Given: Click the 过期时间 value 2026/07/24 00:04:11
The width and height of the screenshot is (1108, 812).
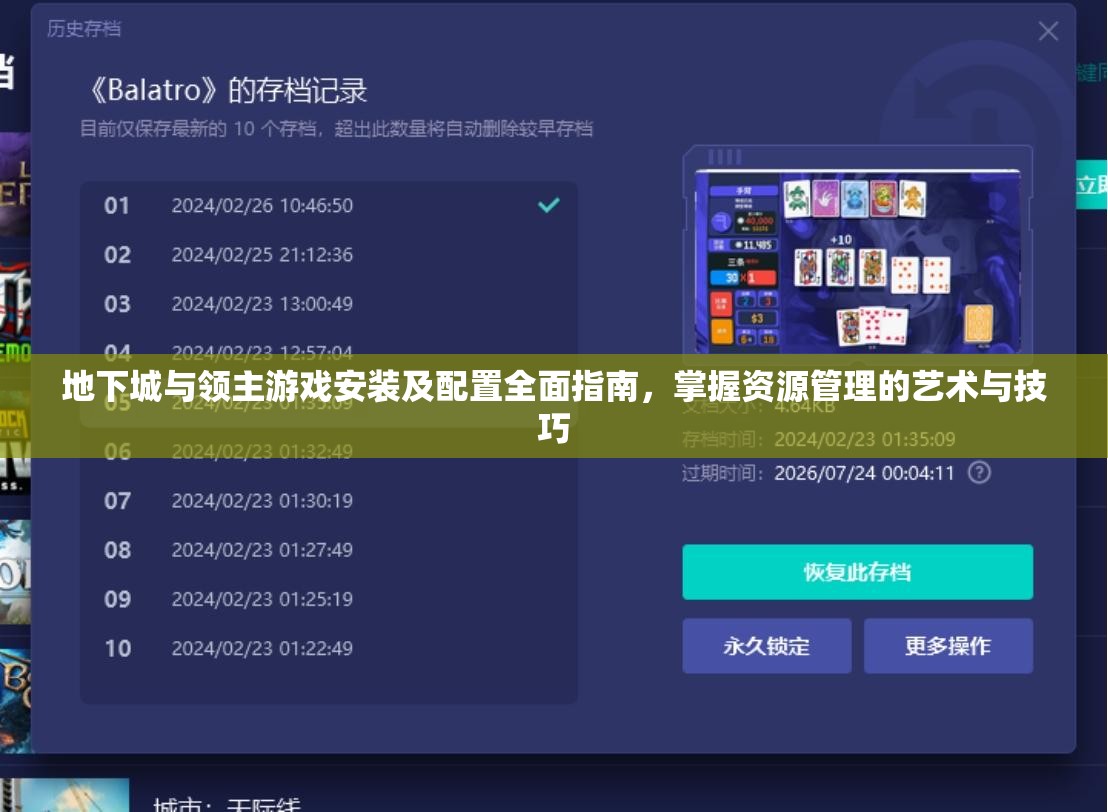Looking at the screenshot, I should 864,473.
